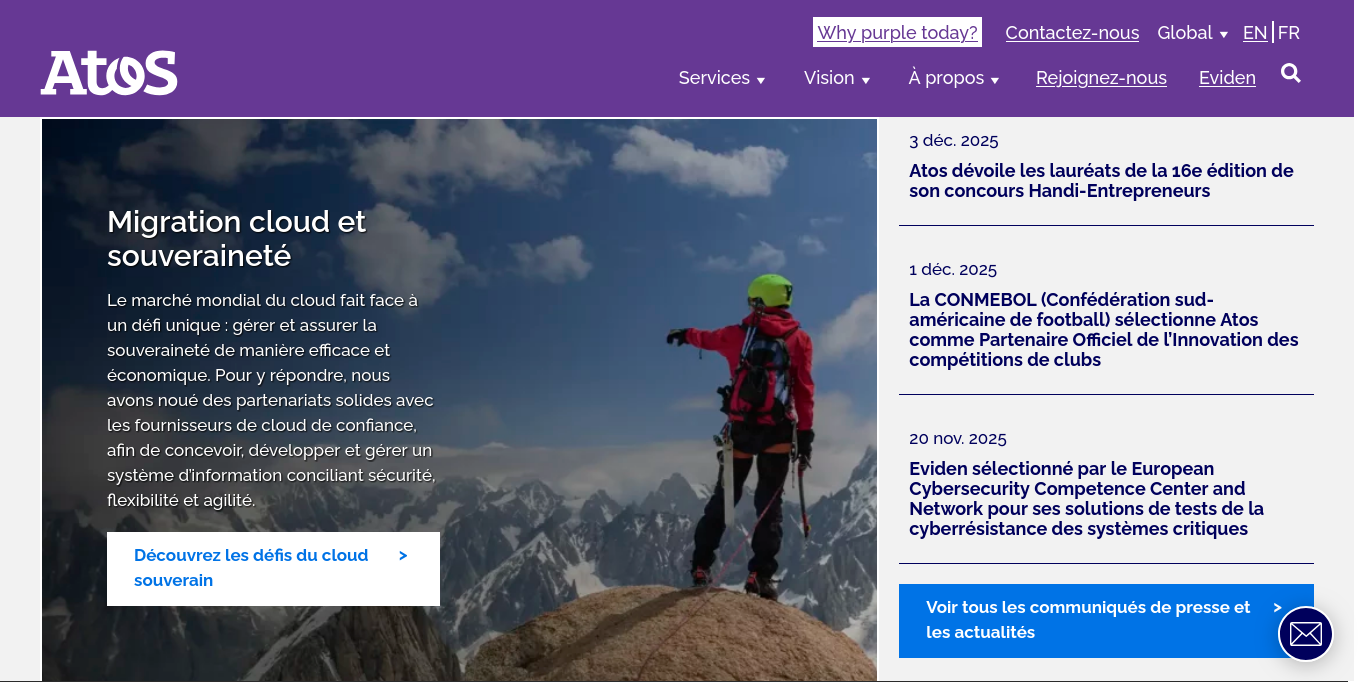
Task: Open the Eviden cybersecurity competence article
Action: [x=1086, y=499]
